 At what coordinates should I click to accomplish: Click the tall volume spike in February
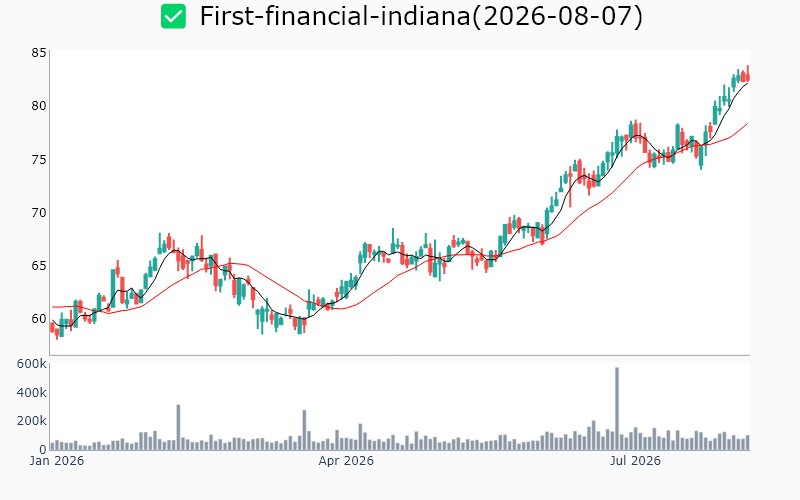(178, 428)
